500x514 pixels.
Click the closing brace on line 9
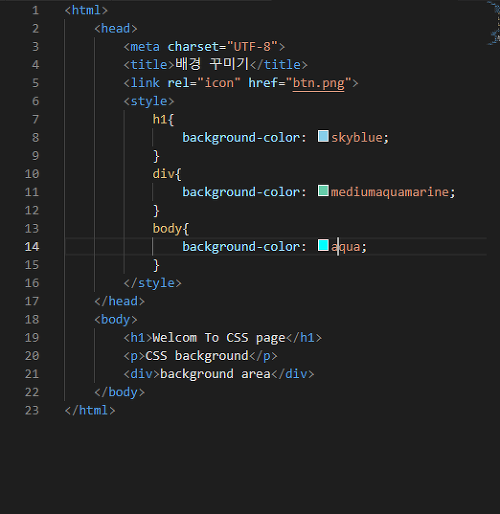pyautogui.click(x=156, y=156)
